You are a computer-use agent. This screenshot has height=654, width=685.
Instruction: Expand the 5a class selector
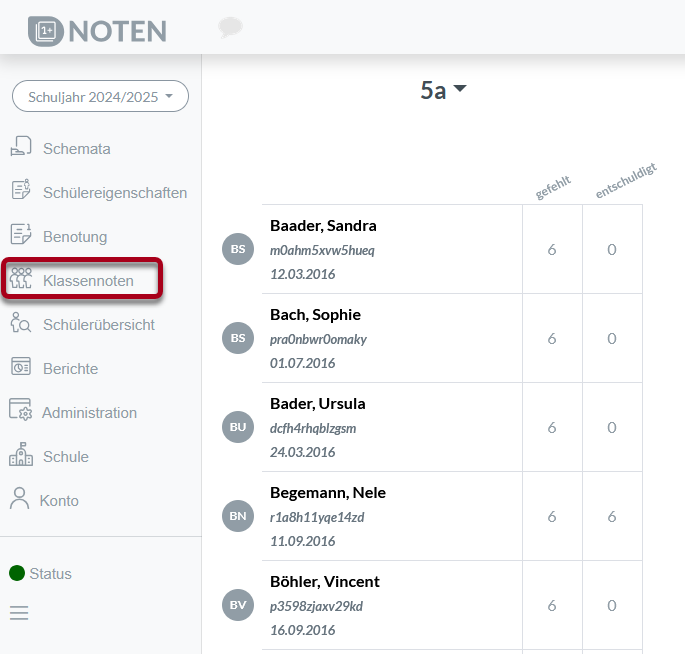point(443,90)
